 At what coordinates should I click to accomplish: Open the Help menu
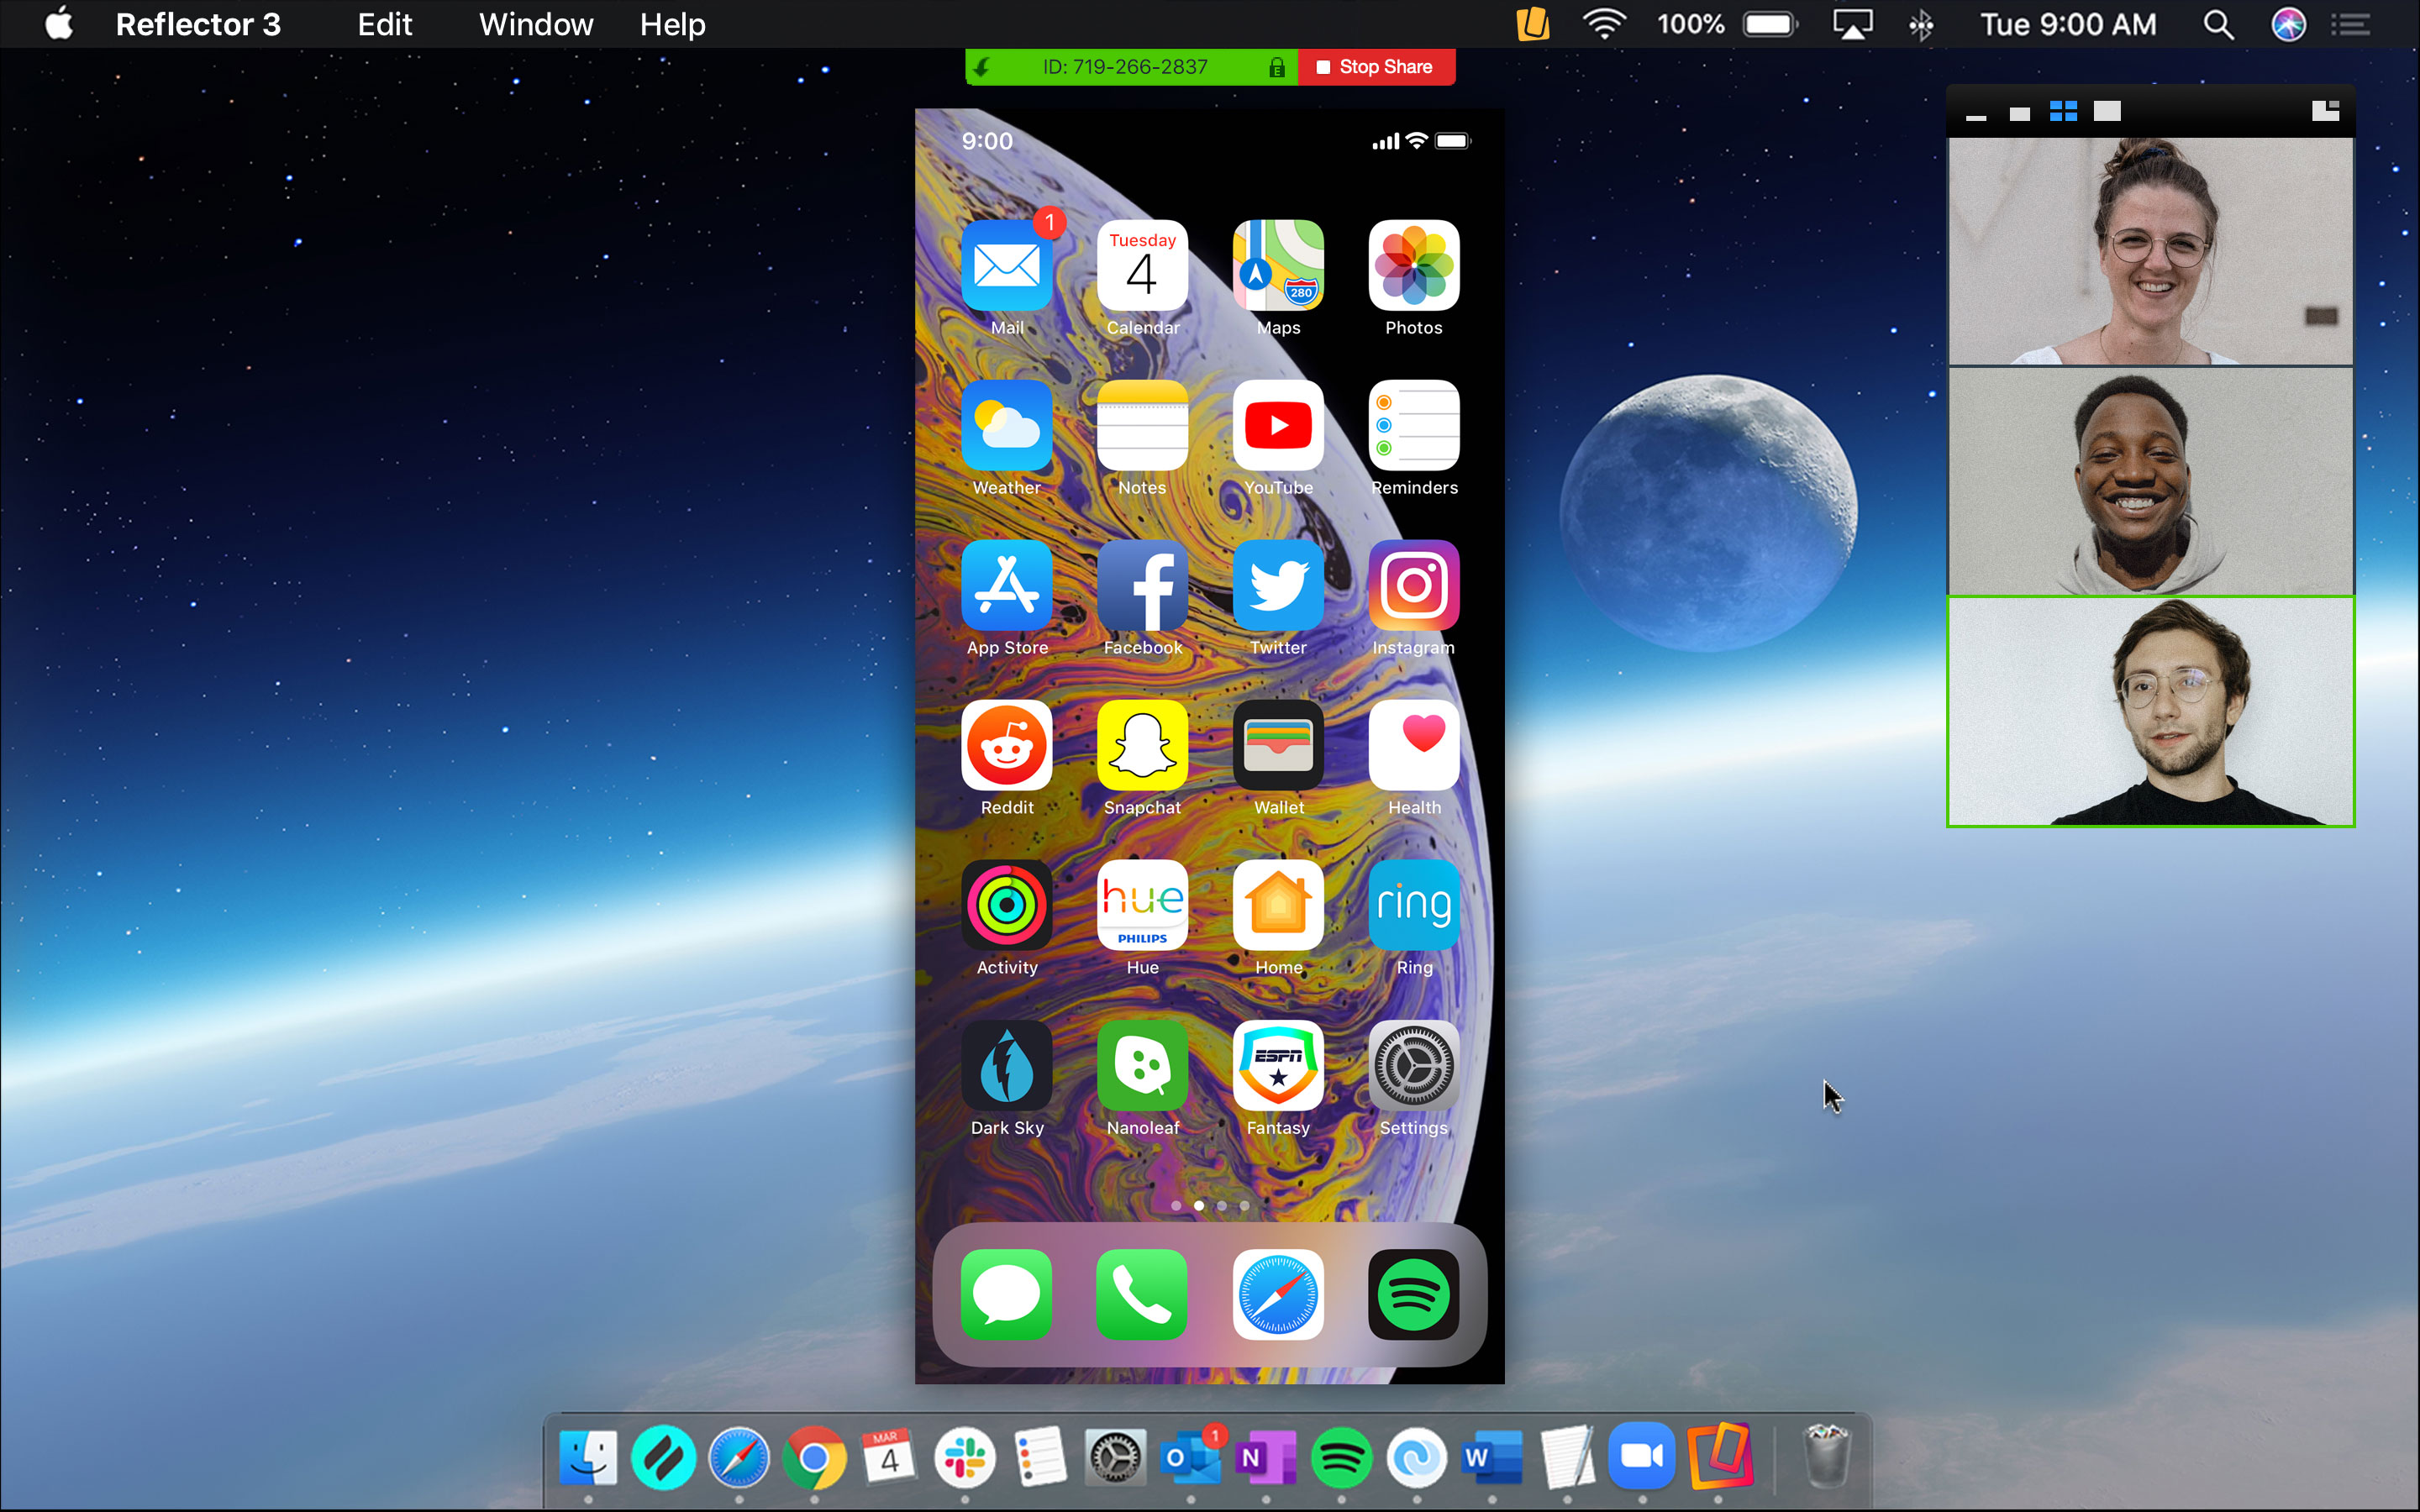tap(673, 24)
